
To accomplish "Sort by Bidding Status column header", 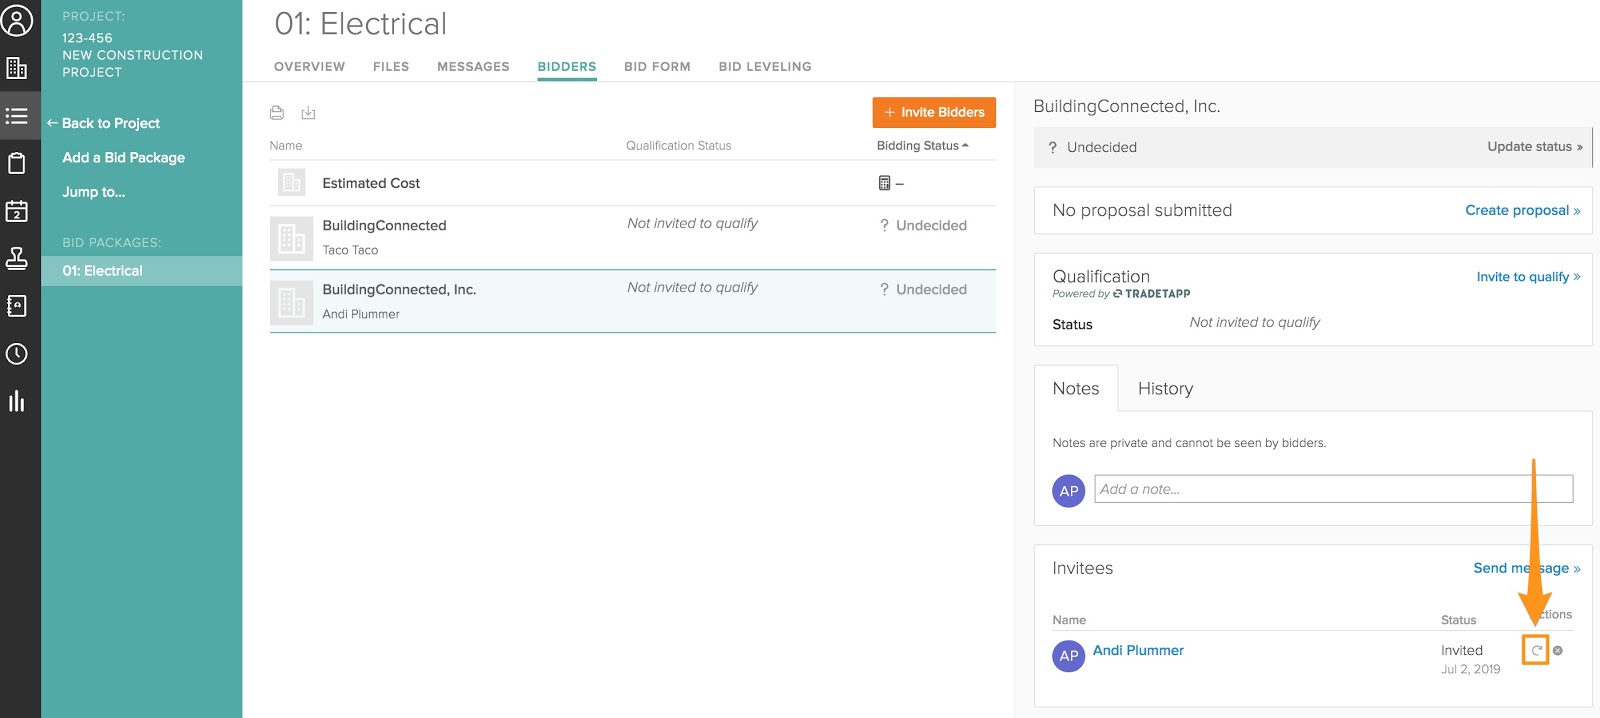I will 921,146.
